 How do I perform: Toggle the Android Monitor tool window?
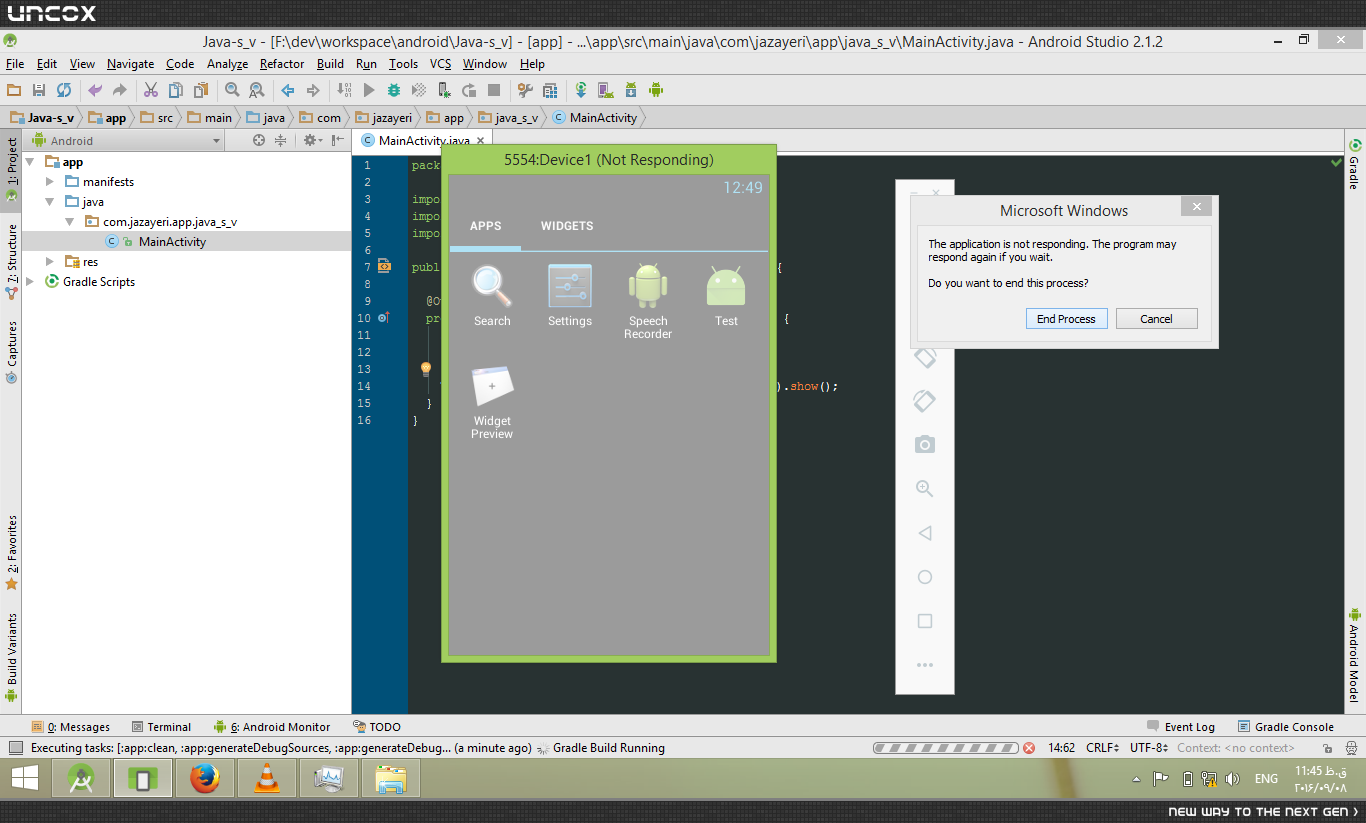(x=272, y=727)
